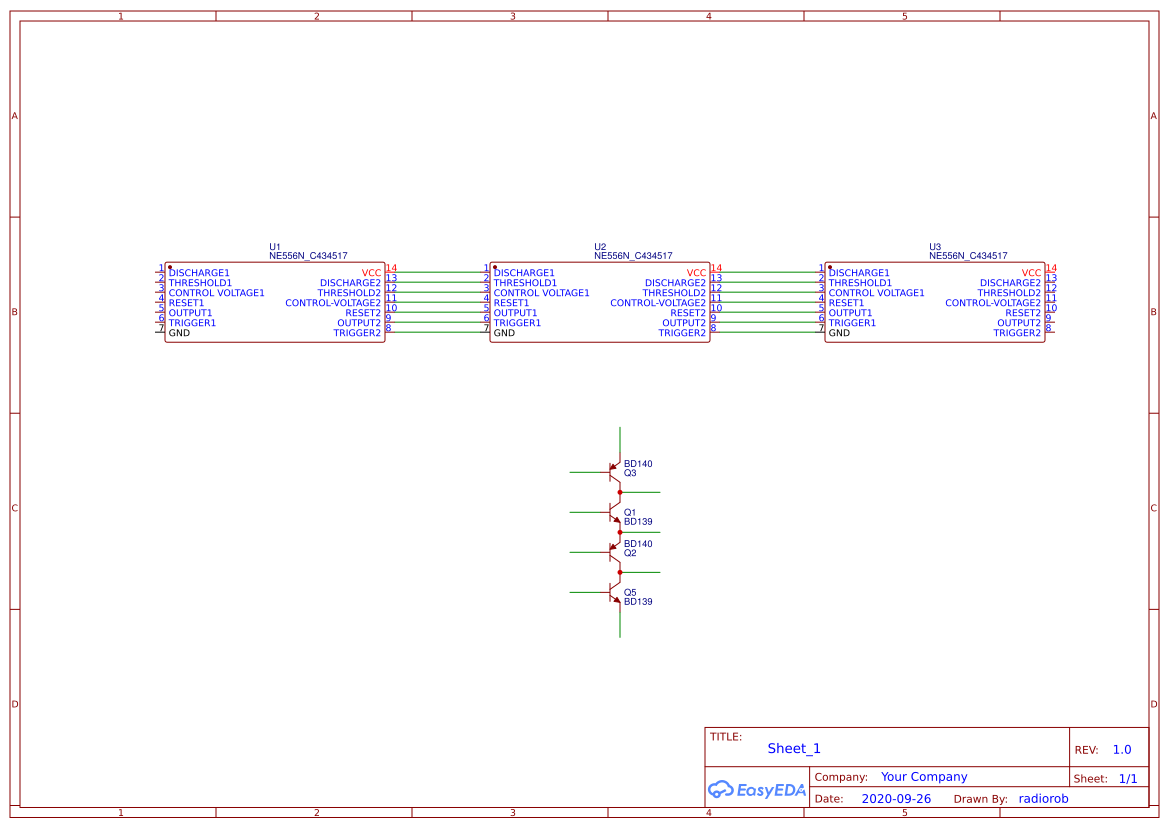Click the red VCC pin label on U2
The width and height of the screenshot is (1169, 828).
coord(696,273)
